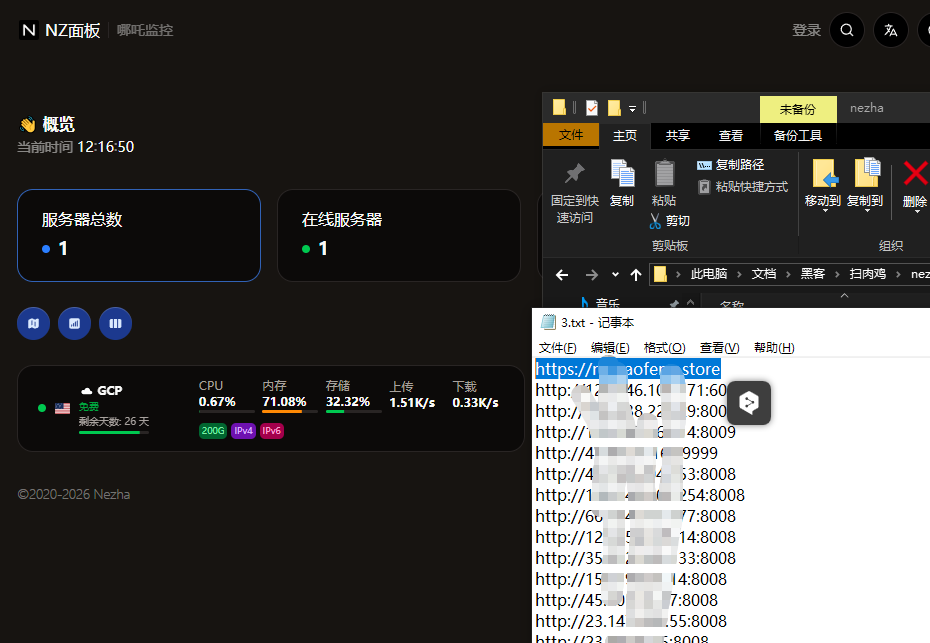The image size is (930, 643).
Task: Open the Quick Access Toolbar customize dropdown
Action: click(633, 107)
